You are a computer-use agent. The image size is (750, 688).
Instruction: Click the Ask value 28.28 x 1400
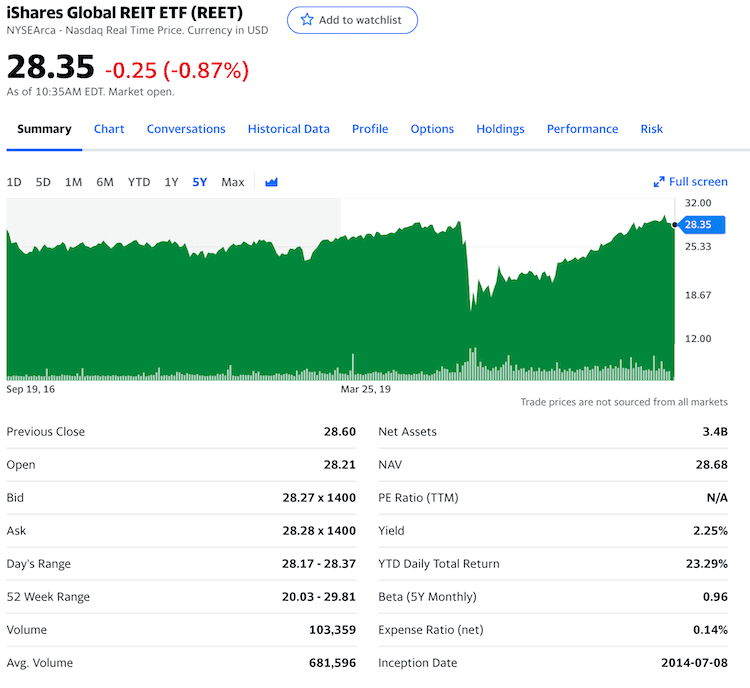click(319, 531)
